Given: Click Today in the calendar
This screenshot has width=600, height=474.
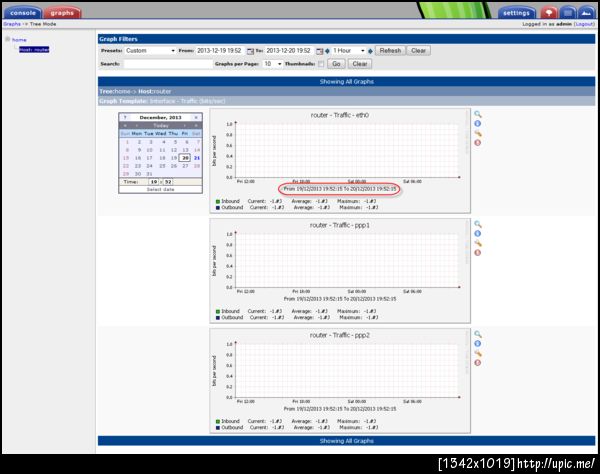Looking at the screenshot, I should pyautogui.click(x=161, y=125).
